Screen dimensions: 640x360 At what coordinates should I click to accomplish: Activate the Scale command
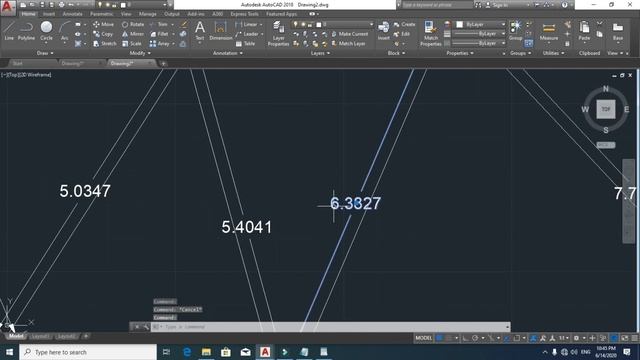[131, 43]
